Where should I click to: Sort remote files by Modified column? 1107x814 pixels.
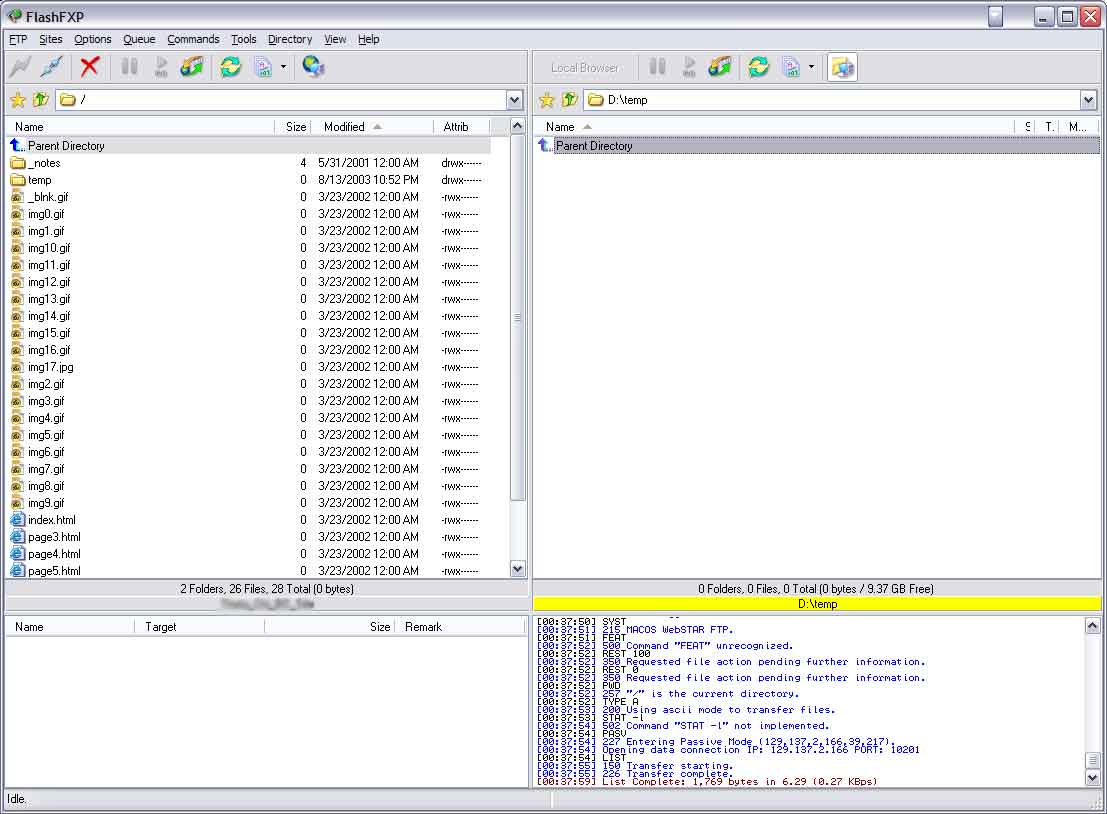(345, 127)
